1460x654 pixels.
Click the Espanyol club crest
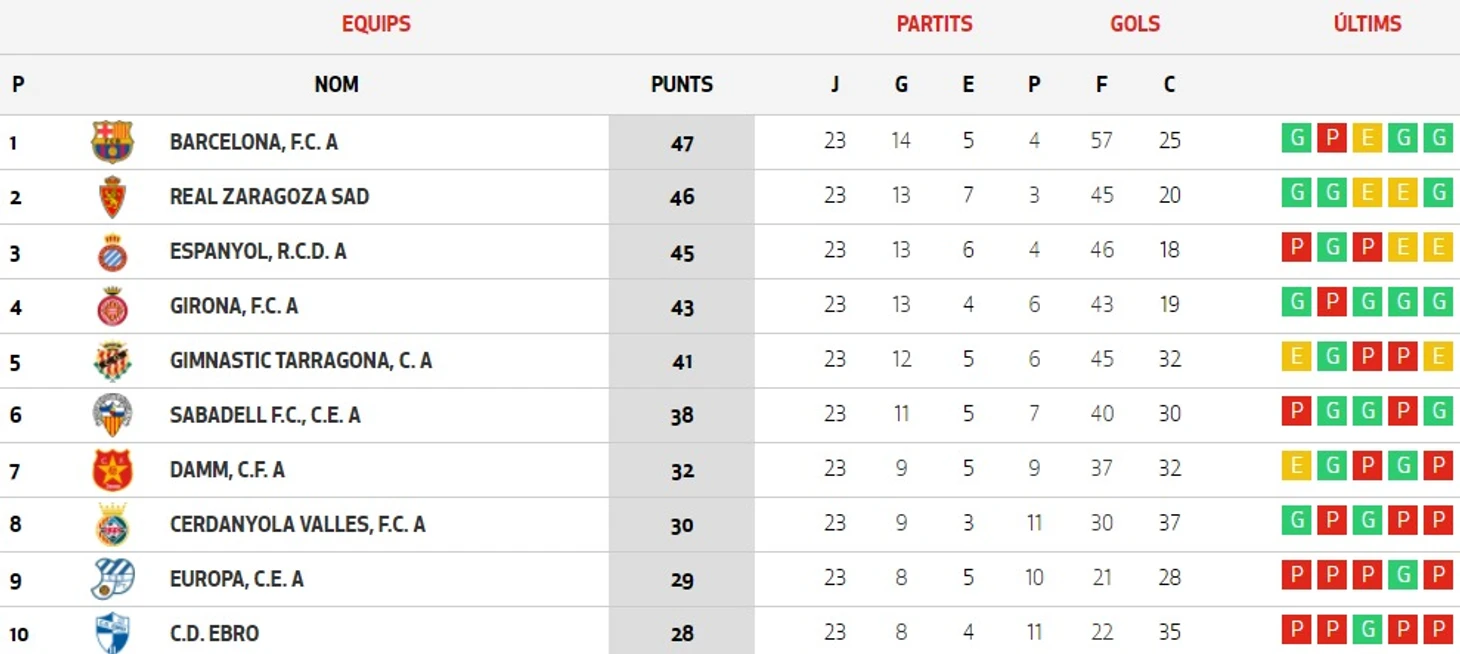[x=112, y=252]
